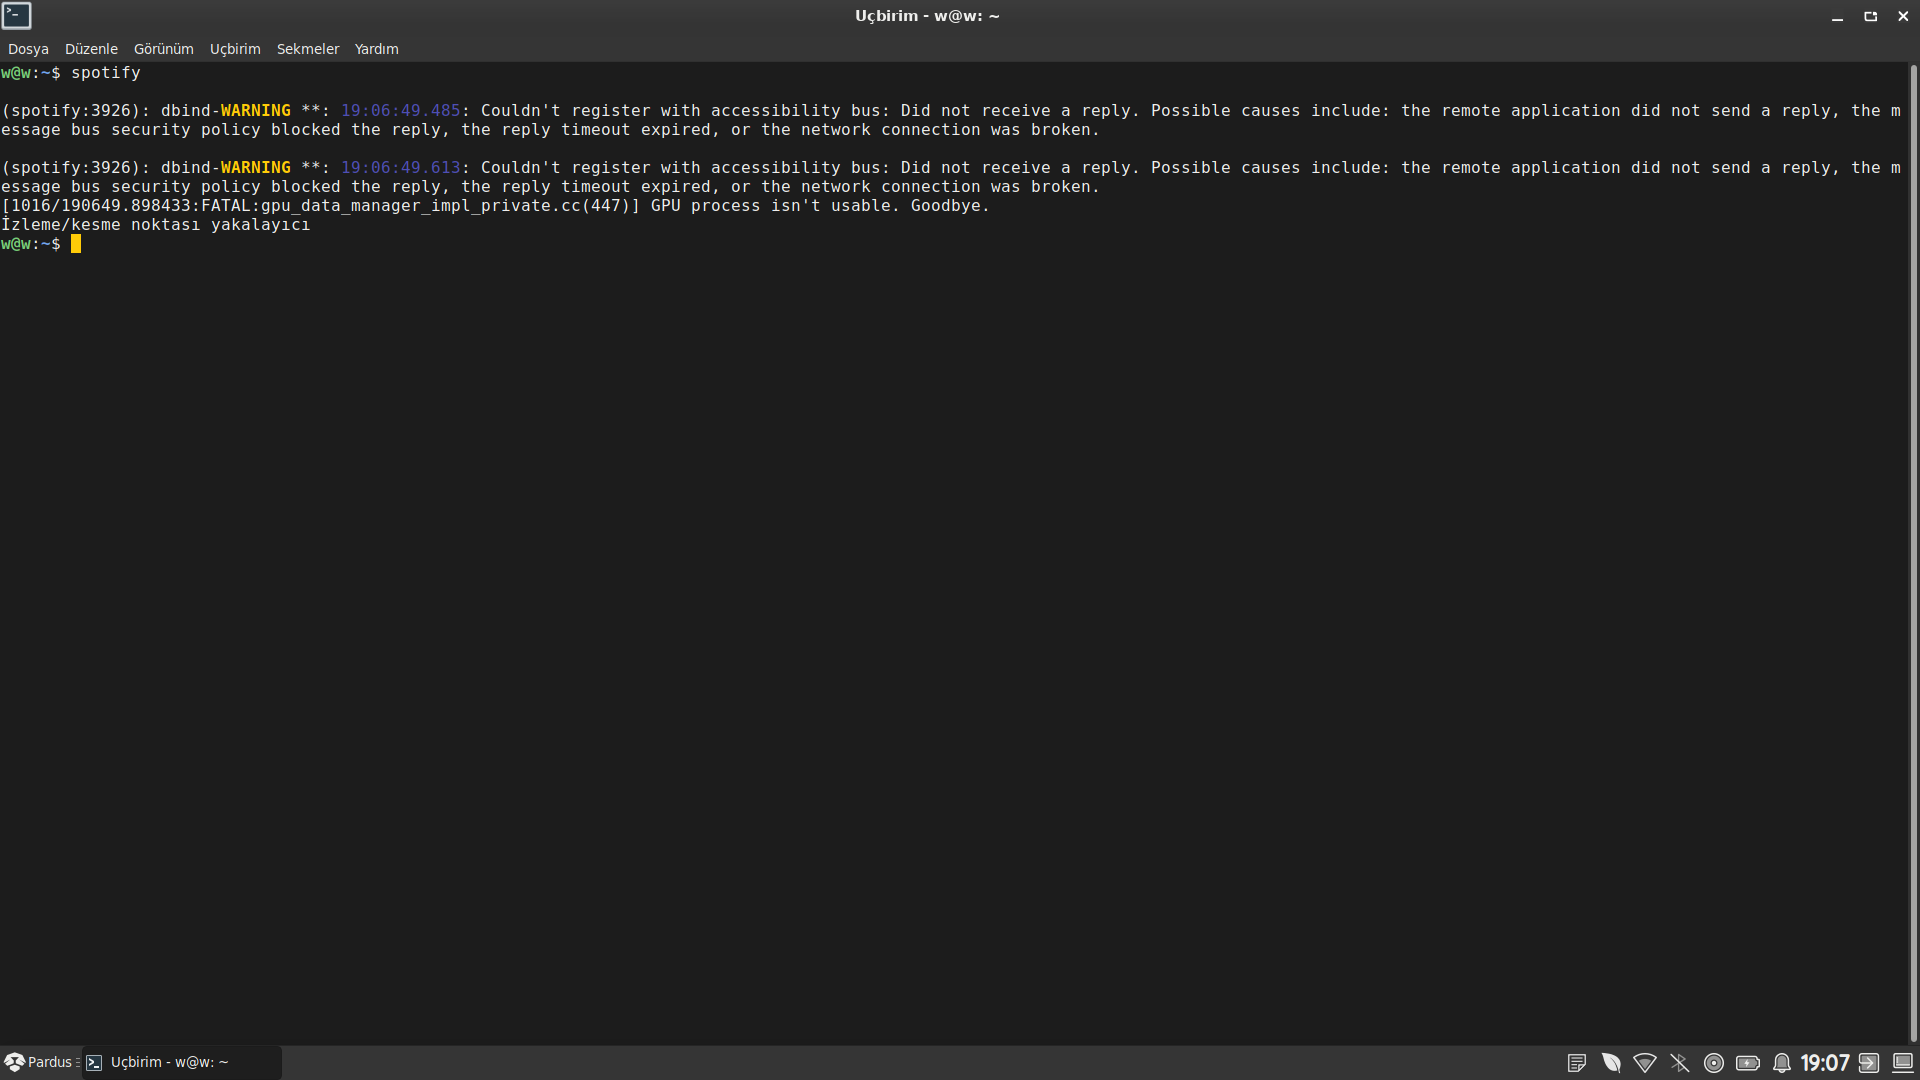Click the show desktop icon

tap(1903, 1063)
